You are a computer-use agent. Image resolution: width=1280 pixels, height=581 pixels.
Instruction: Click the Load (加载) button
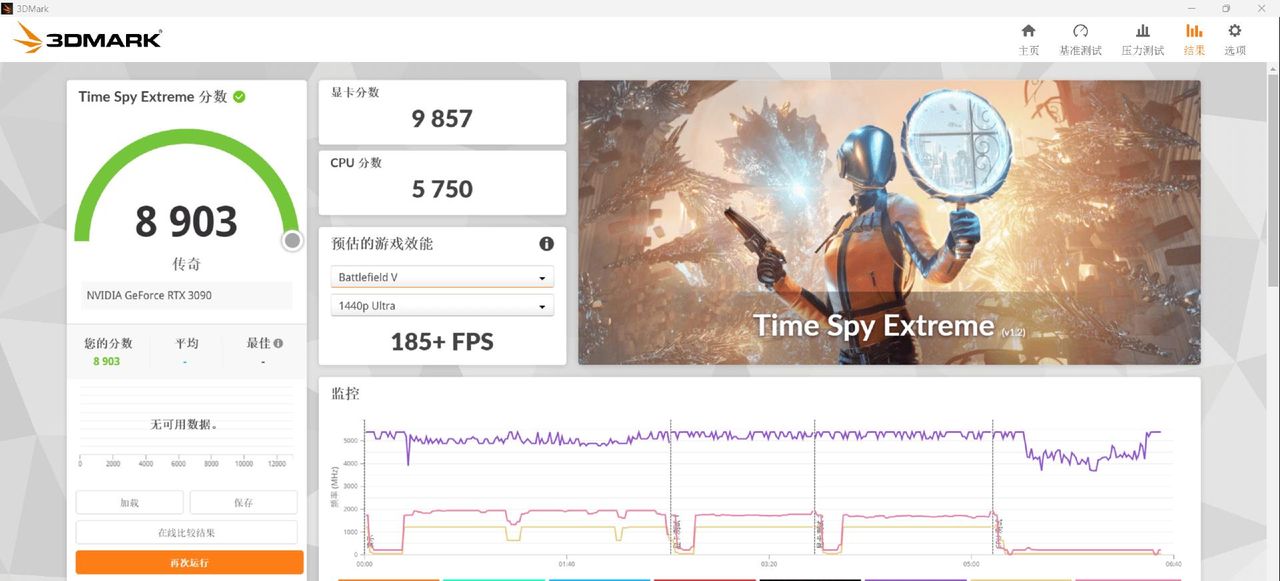129,503
